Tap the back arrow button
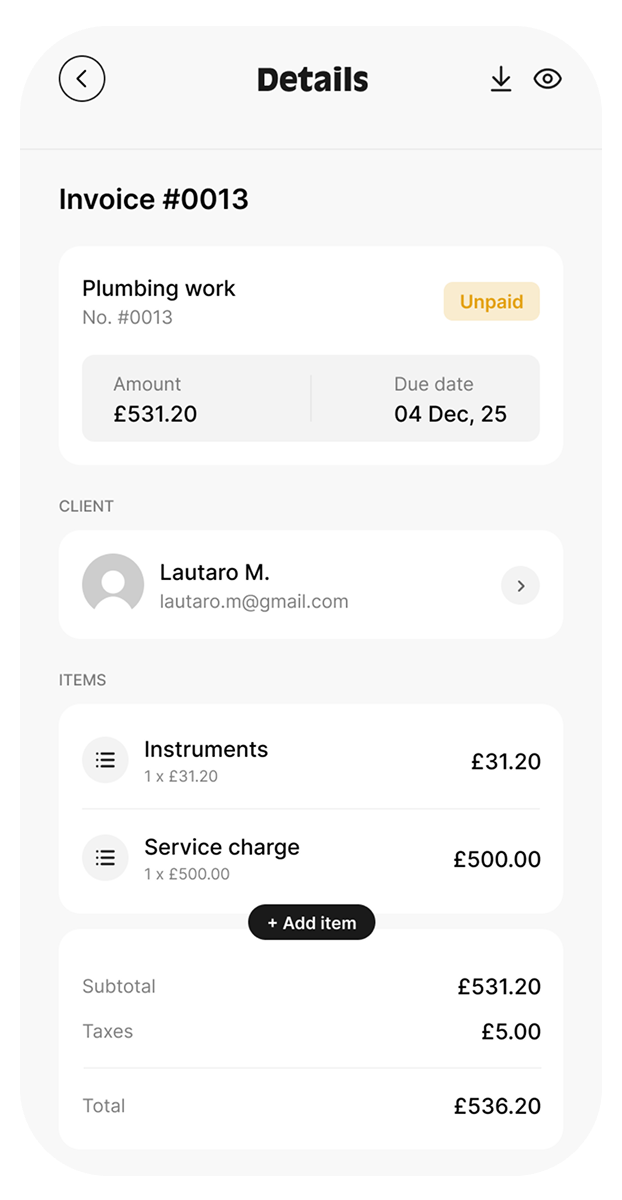The width and height of the screenshot is (622, 1200). pos(82,79)
